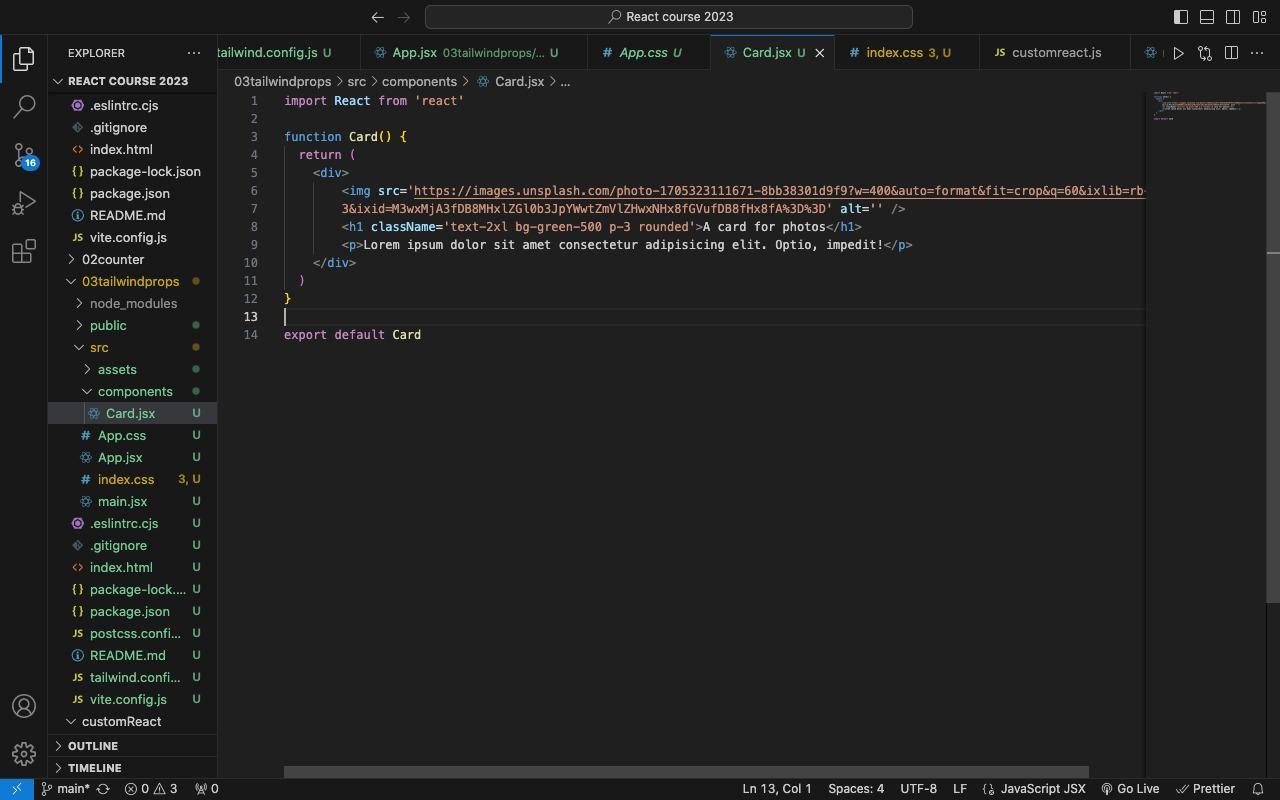The width and height of the screenshot is (1280, 800).
Task: Click UTF-8 encoding selector
Action: click(918, 789)
